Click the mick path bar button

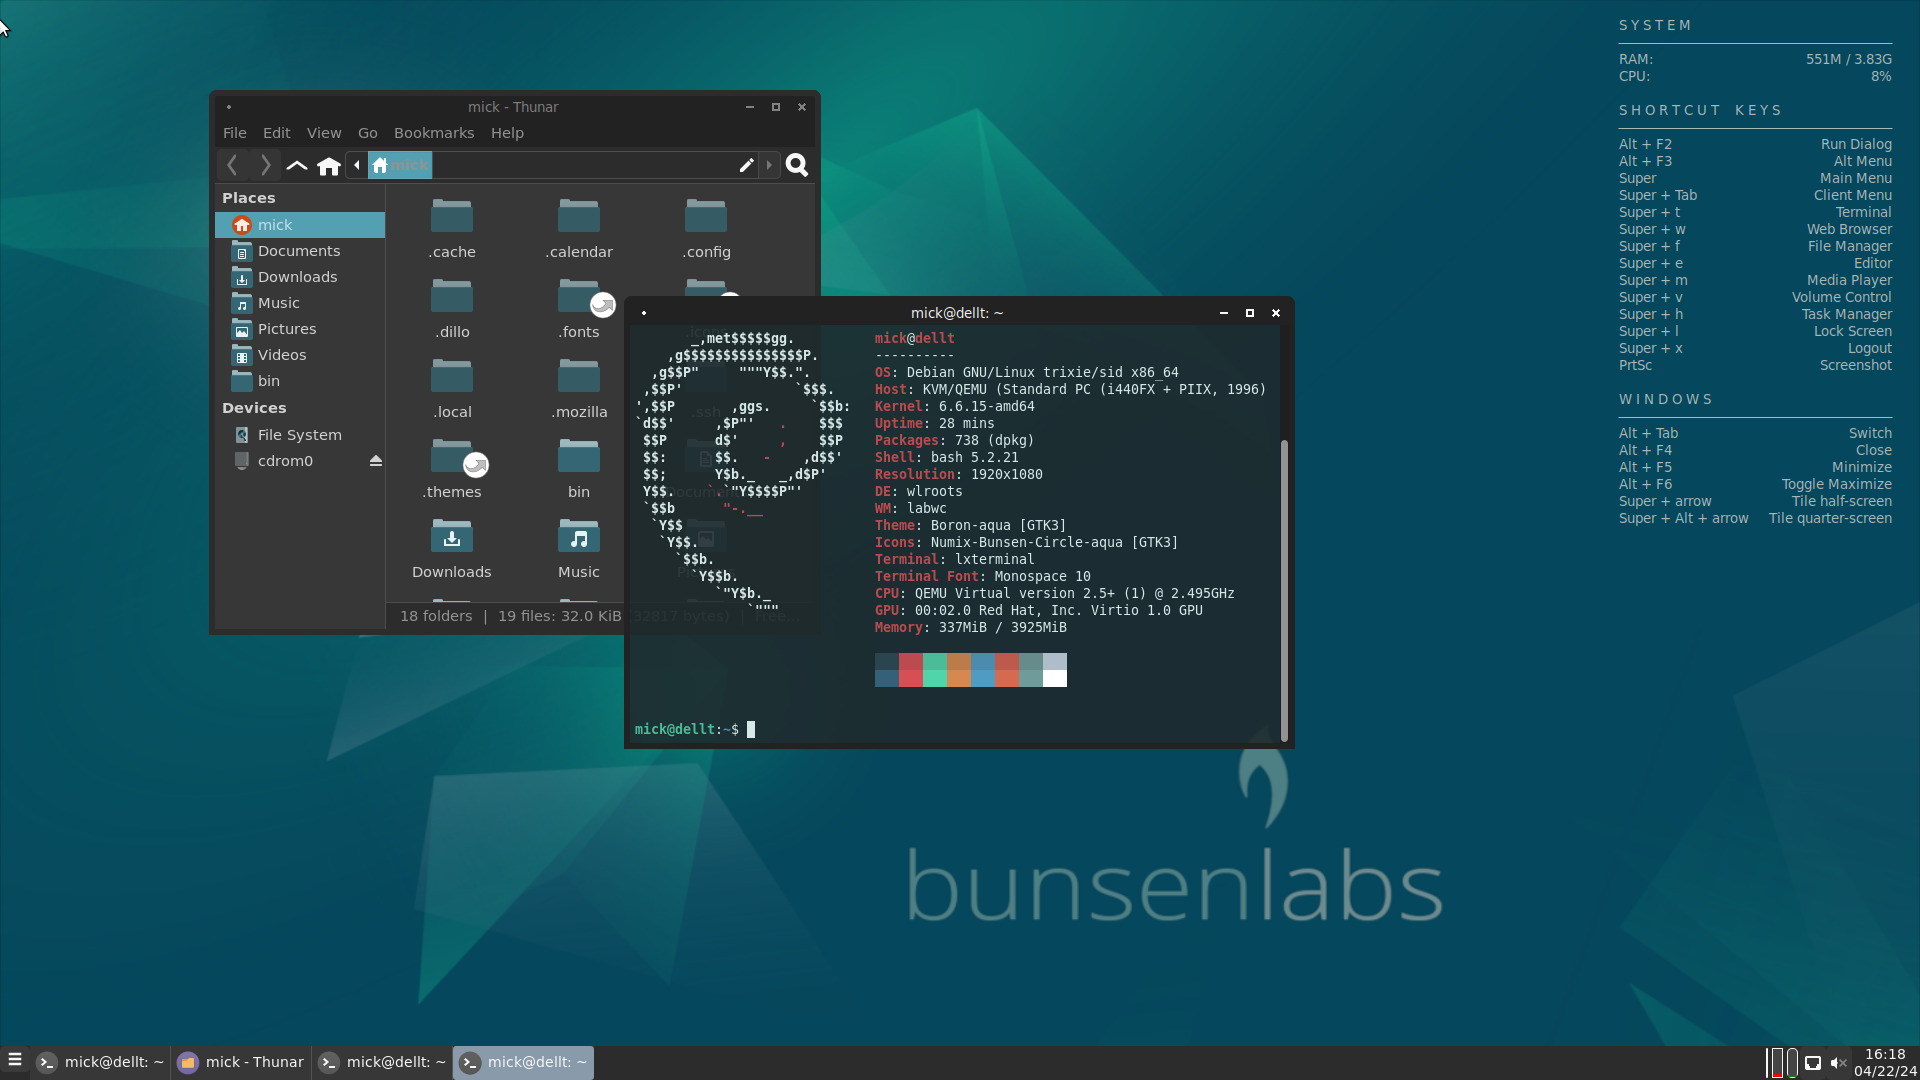pos(400,166)
